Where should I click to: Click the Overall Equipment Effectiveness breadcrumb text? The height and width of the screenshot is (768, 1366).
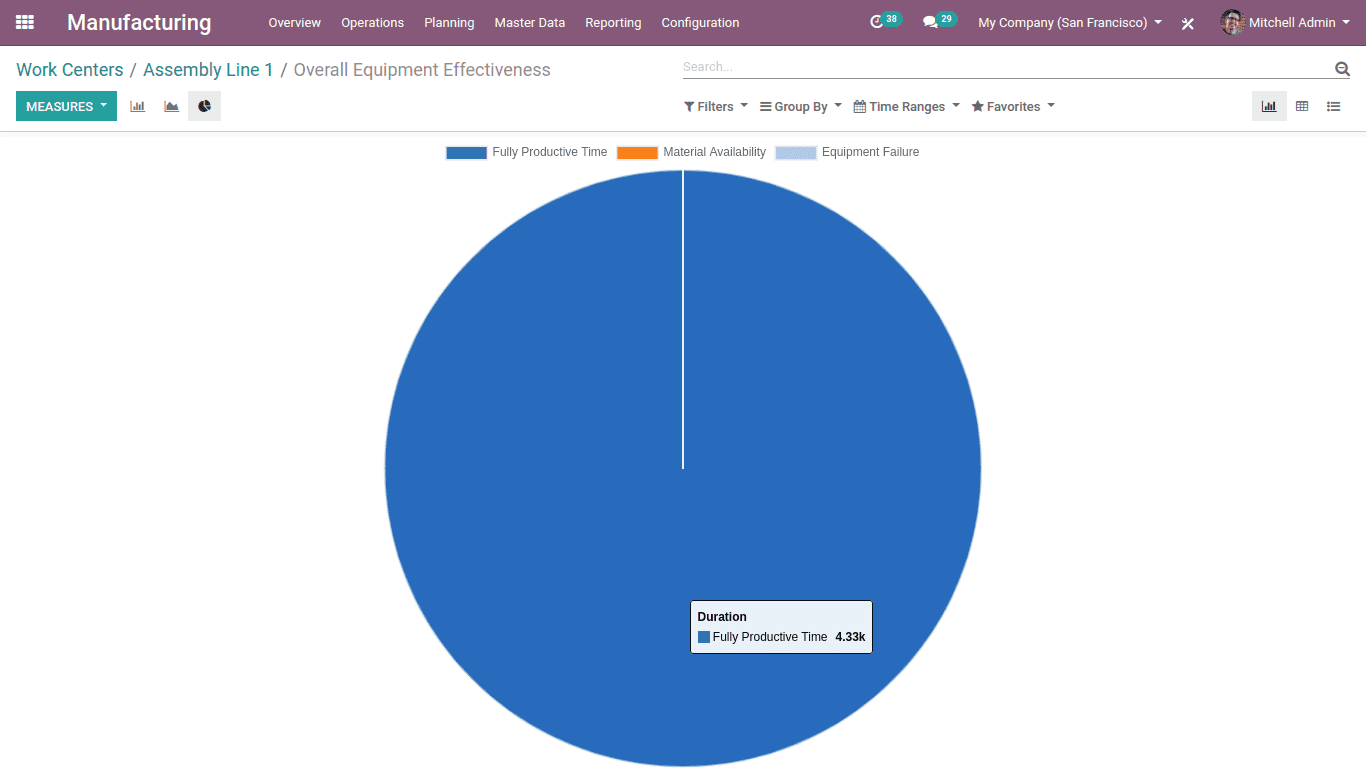[x=422, y=70]
